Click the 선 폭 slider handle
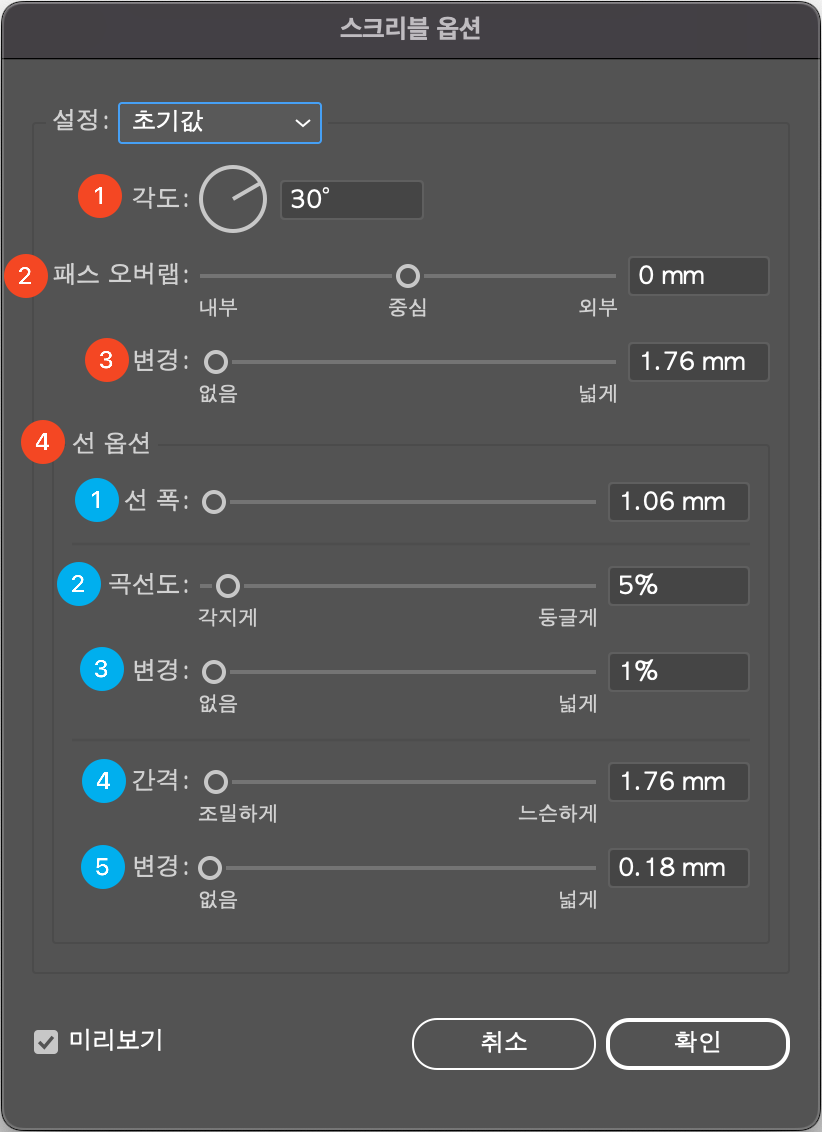Viewport: 822px width, 1132px height. pyautogui.click(x=213, y=501)
